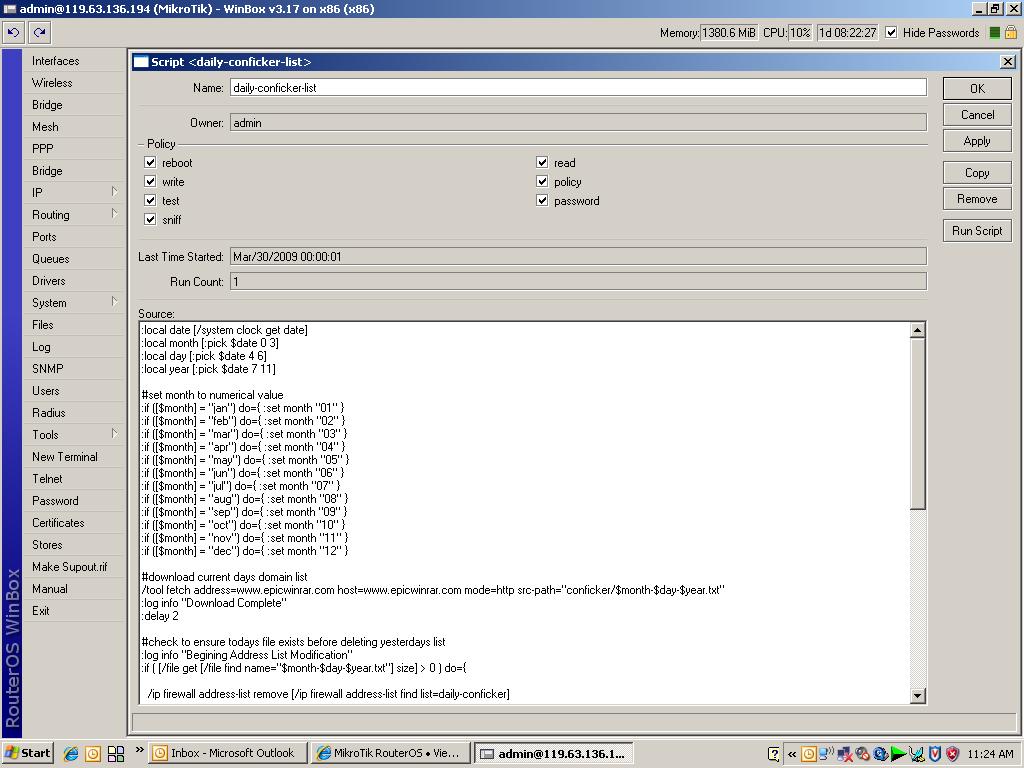
Task: Open the Log menu item
Action: point(73,347)
